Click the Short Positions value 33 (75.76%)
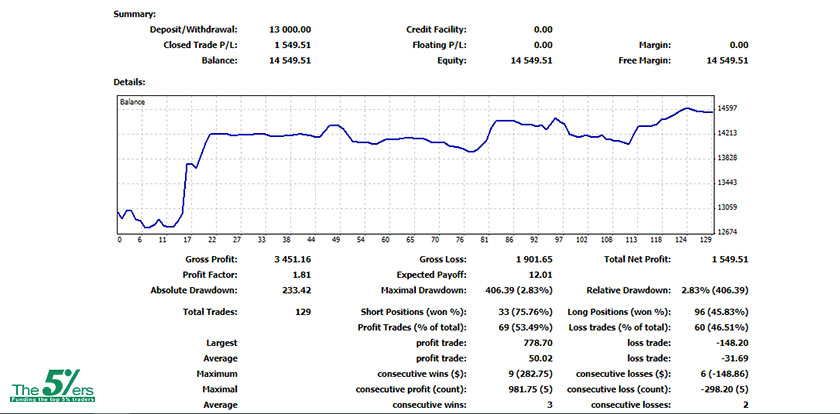Screen dimensions: 840x414 click(x=518, y=312)
